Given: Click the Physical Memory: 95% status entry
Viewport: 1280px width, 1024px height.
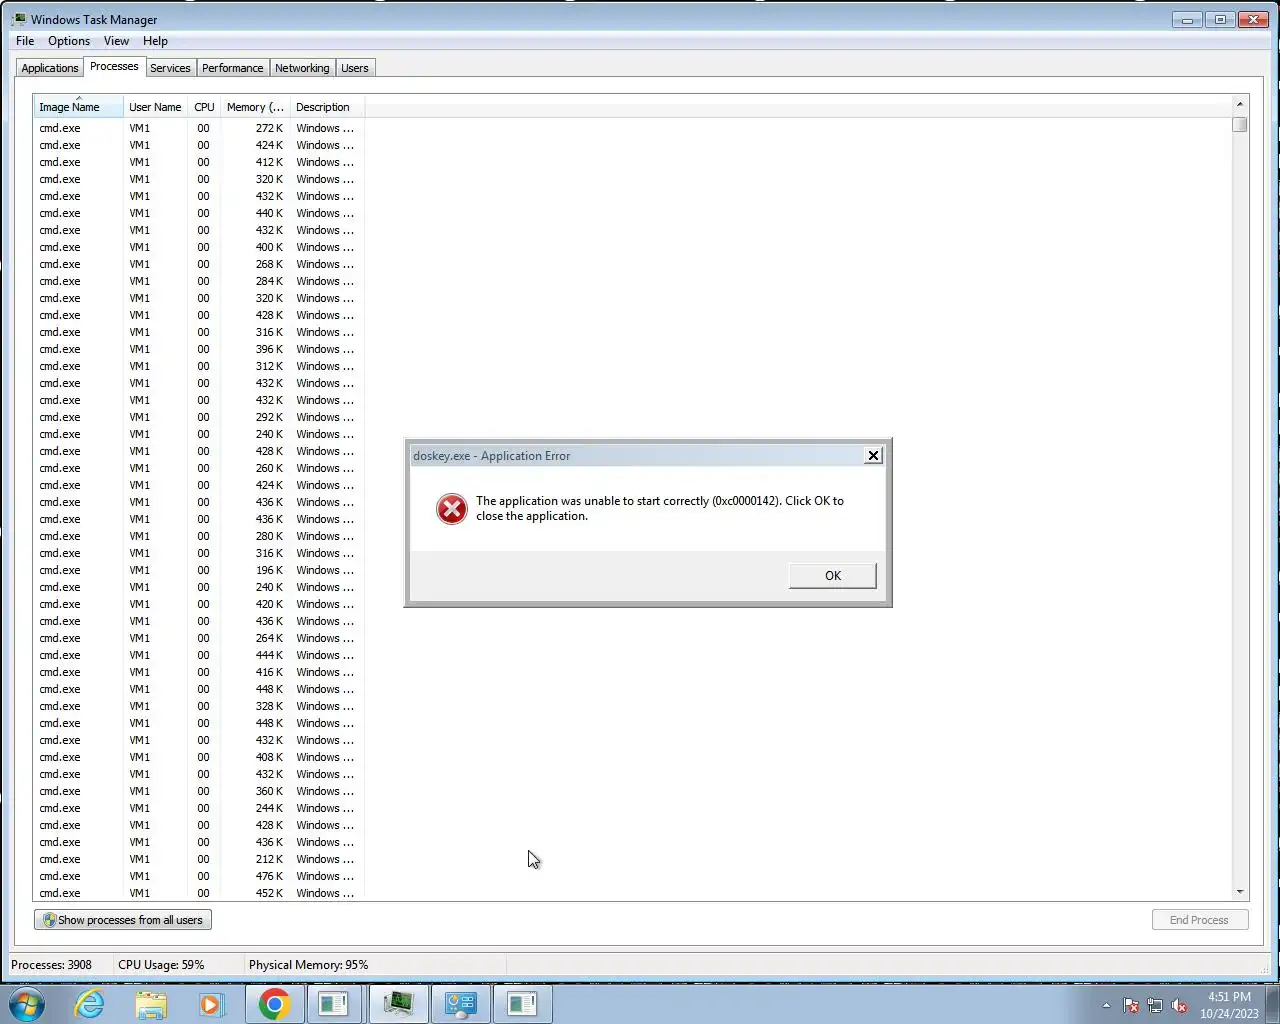Looking at the screenshot, I should [309, 965].
